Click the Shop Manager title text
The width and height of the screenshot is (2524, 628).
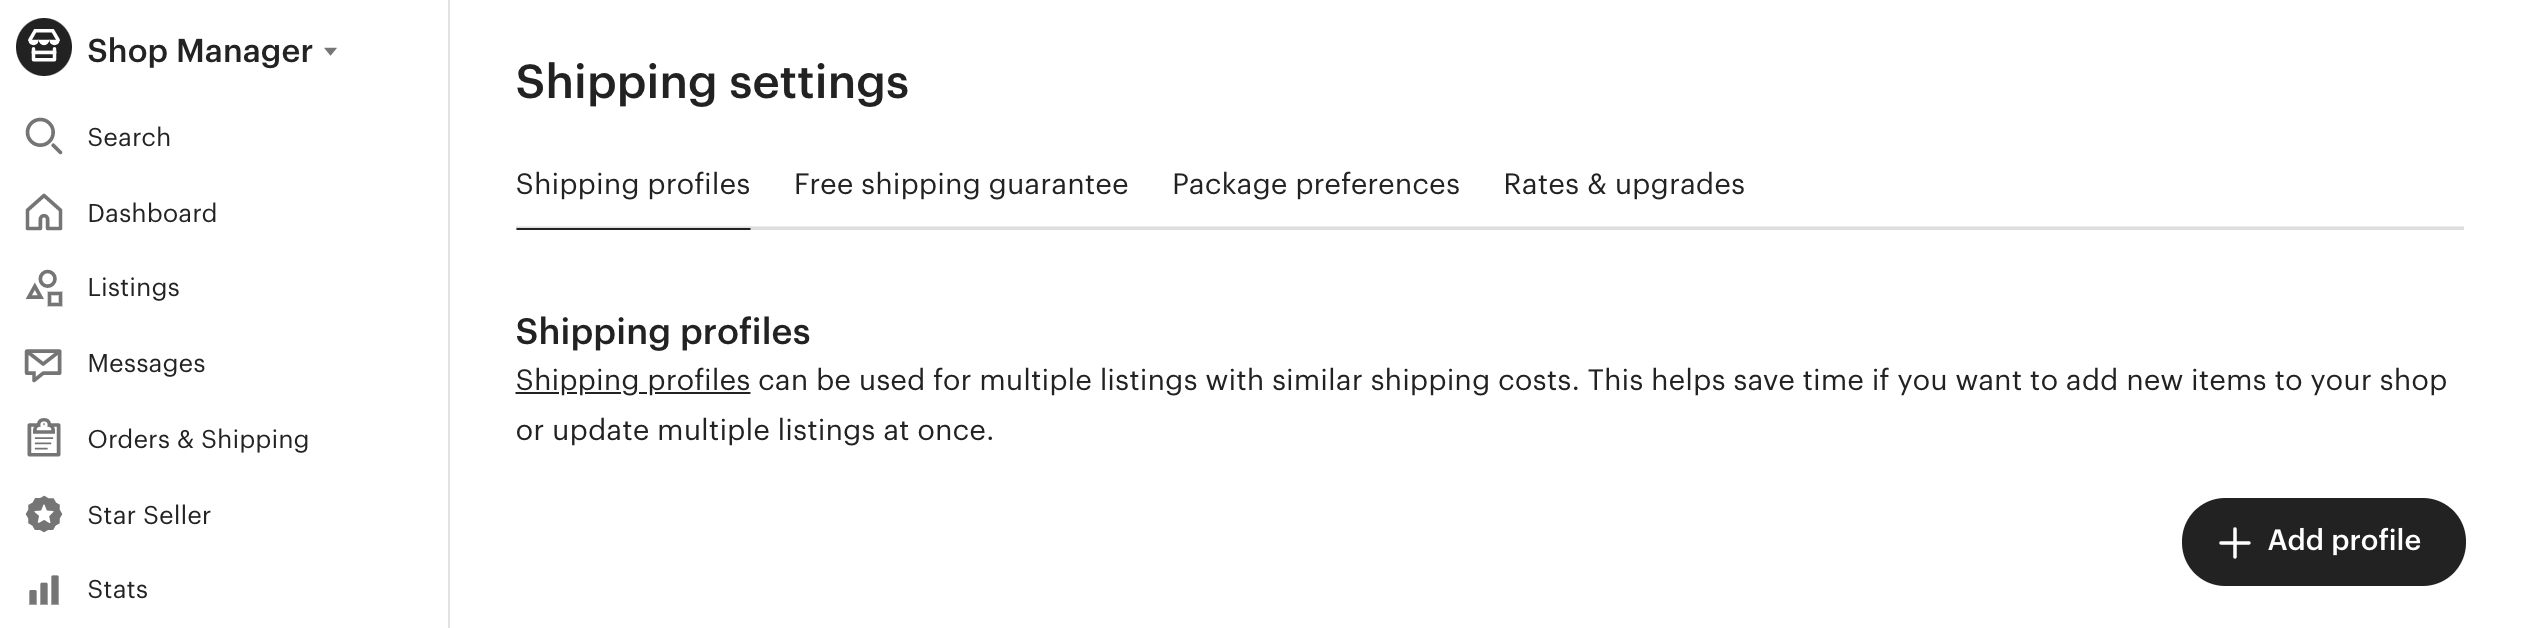point(199,51)
